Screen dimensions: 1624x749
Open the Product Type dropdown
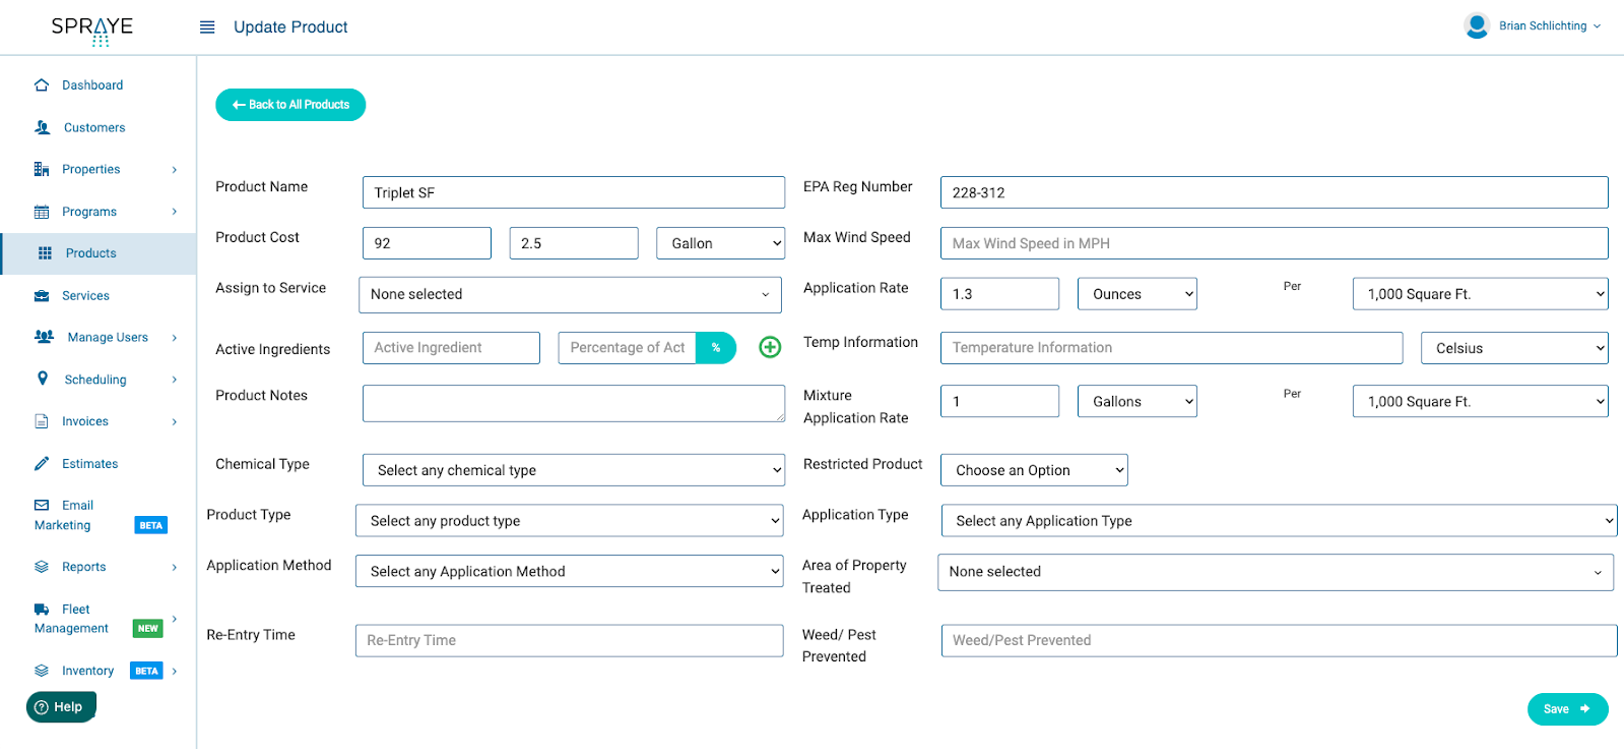[x=570, y=521]
